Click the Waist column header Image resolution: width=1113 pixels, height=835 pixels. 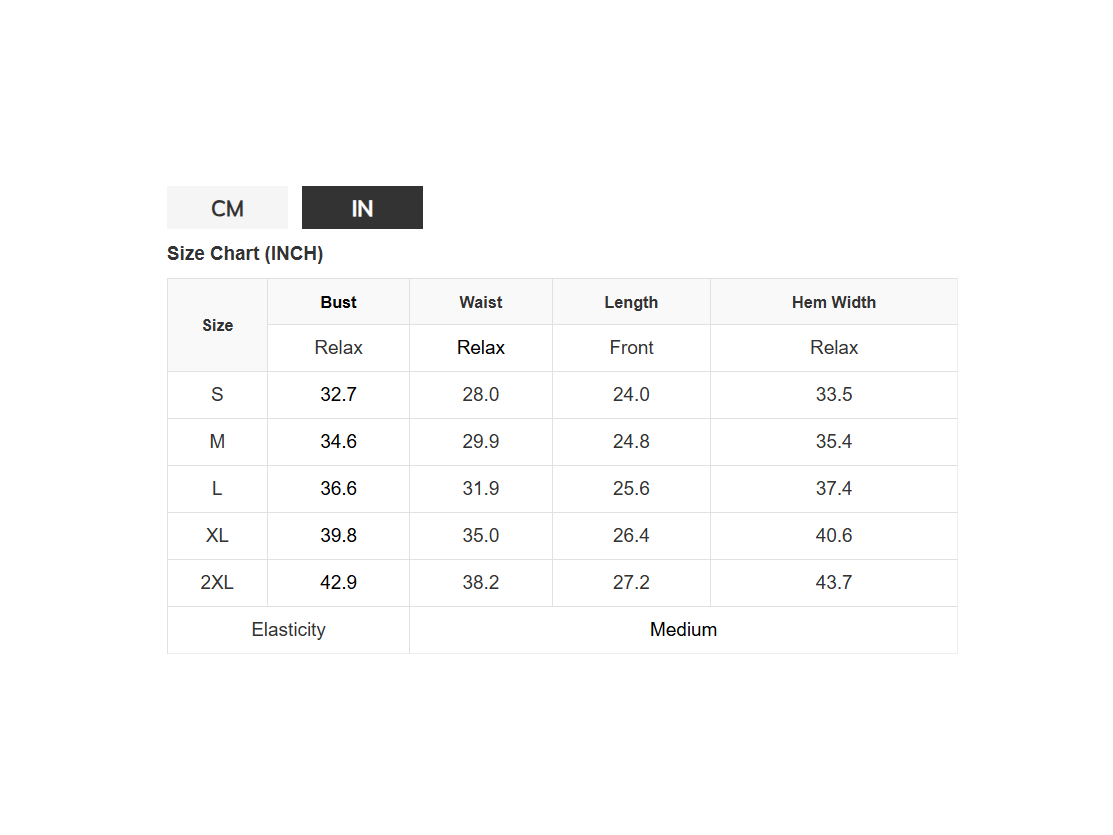[481, 302]
